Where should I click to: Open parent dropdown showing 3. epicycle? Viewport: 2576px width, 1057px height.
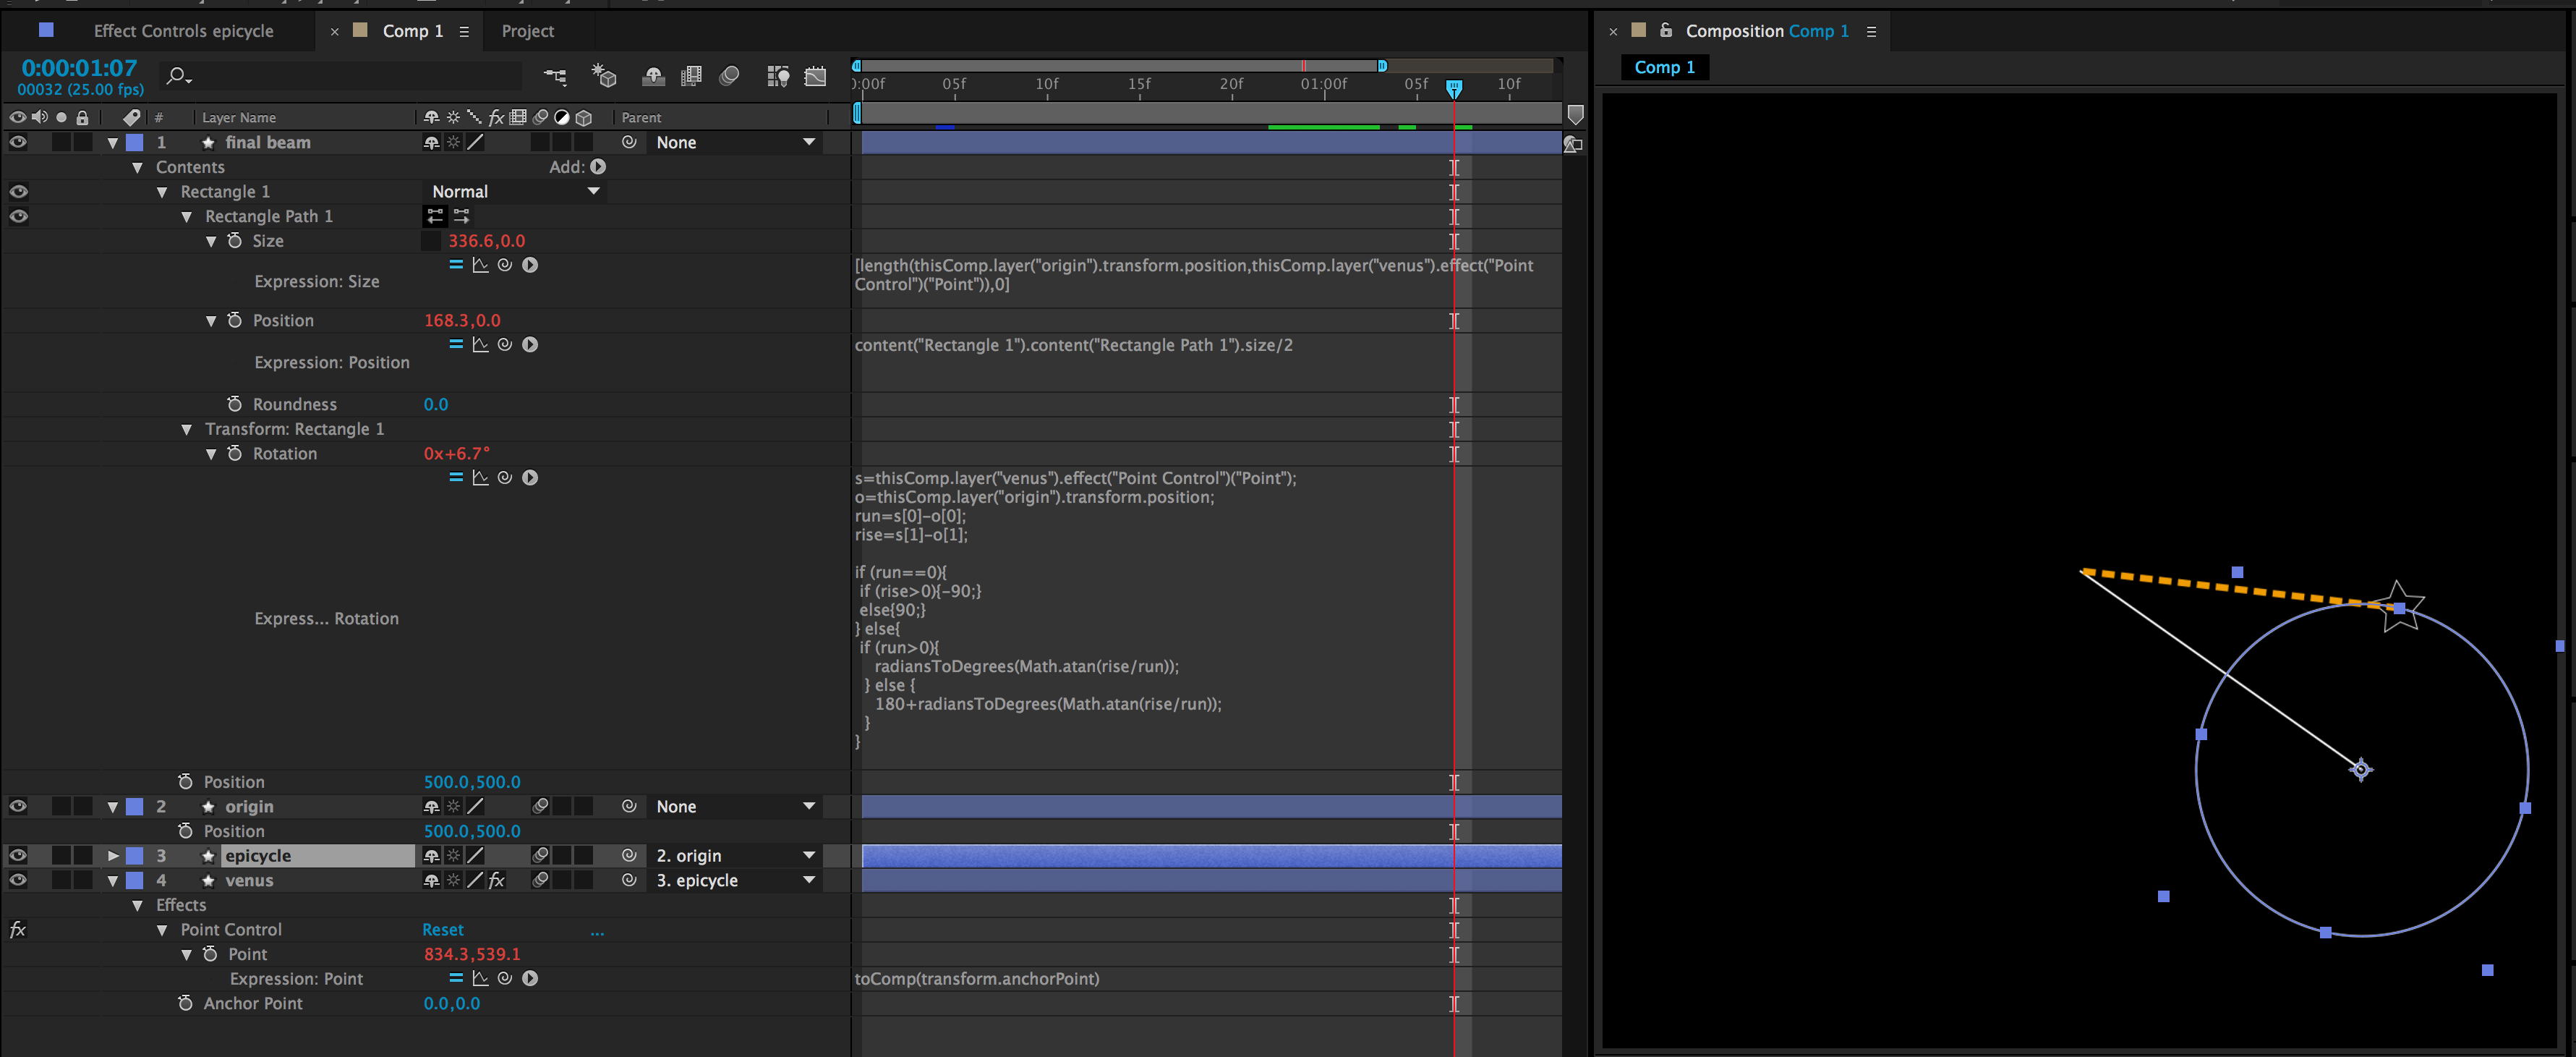point(735,881)
